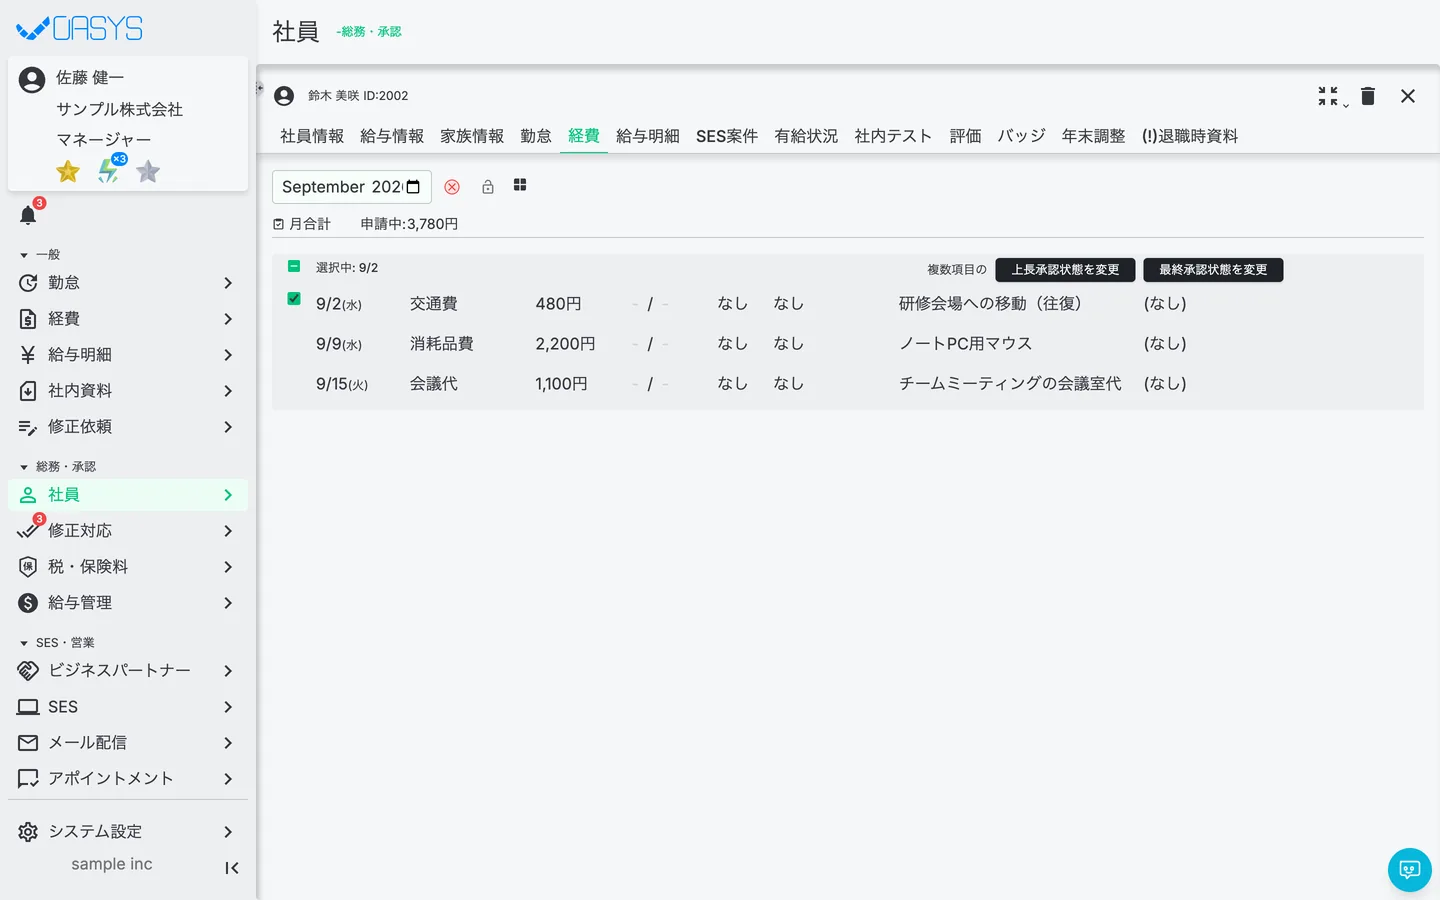Open メール配信 in the sidebar
Viewport: 1440px width, 900px height.
(x=128, y=743)
